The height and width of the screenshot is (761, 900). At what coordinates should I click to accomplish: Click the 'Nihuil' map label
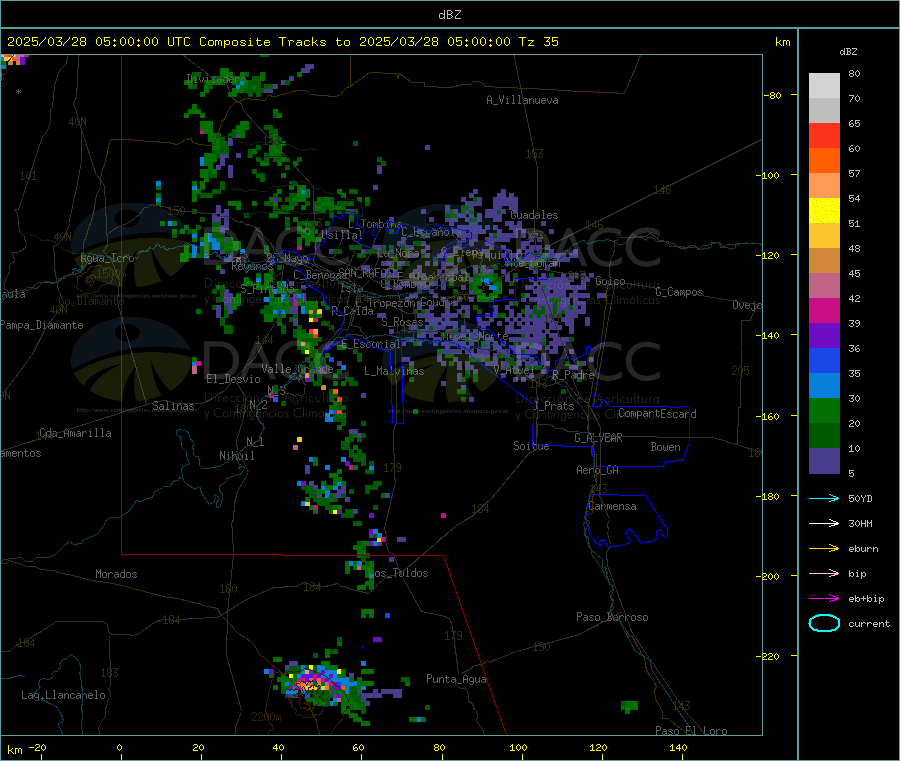pyautogui.click(x=236, y=456)
